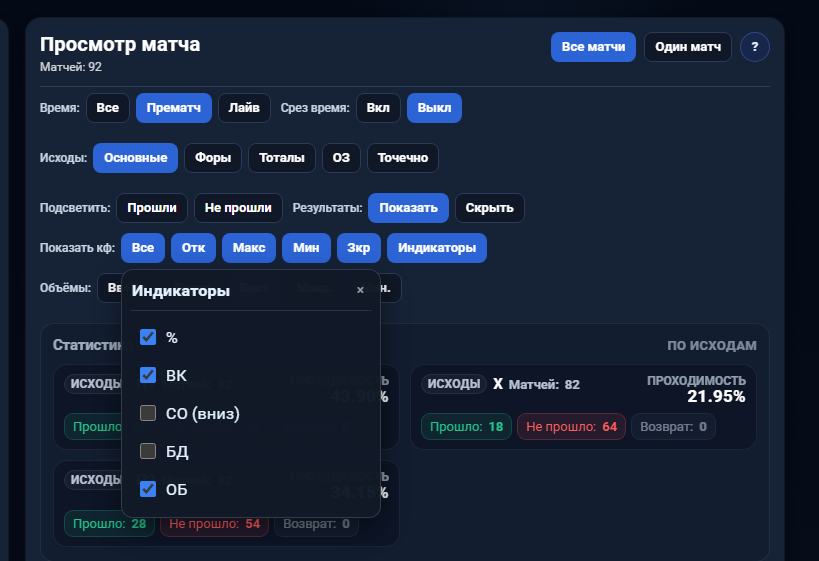Screen dimensions: 819x561
Task: Turn Срез время to Выкл
Action: [434, 108]
